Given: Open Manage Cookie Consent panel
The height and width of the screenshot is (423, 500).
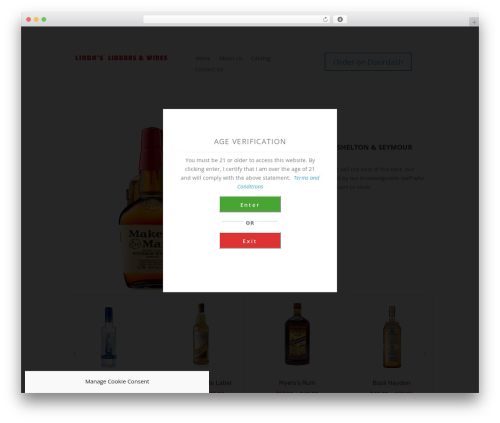Looking at the screenshot, I should (117, 382).
